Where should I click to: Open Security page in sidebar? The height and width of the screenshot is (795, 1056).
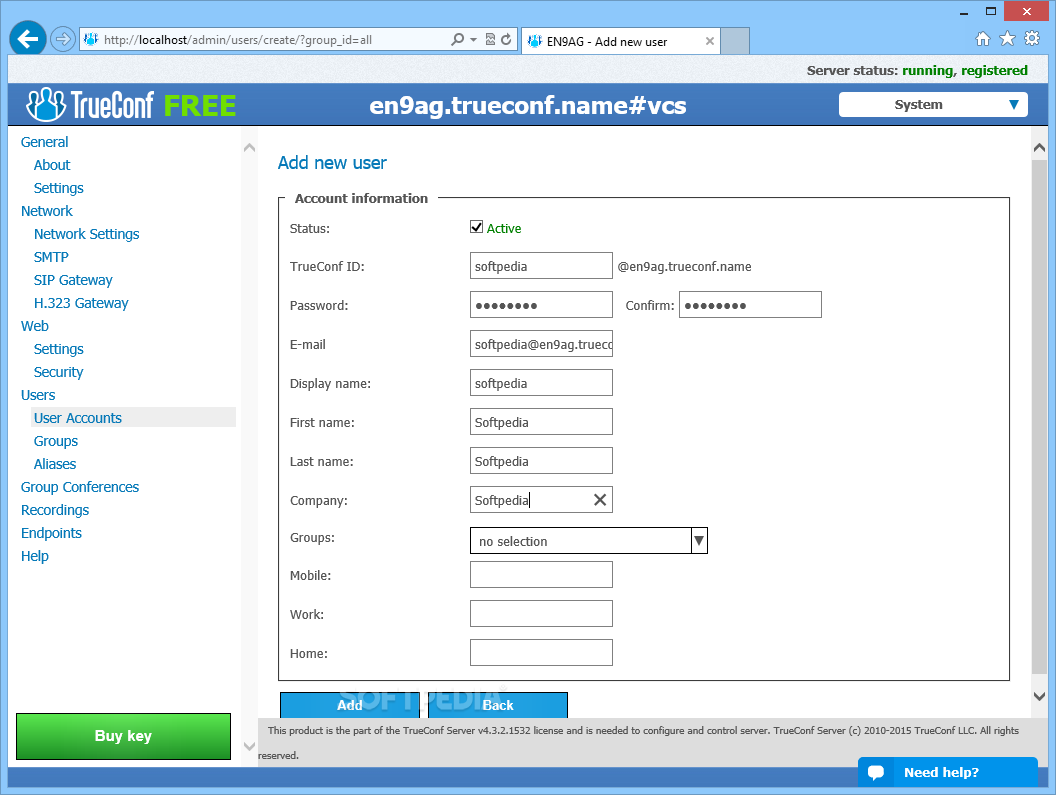click(x=59, y=372)
